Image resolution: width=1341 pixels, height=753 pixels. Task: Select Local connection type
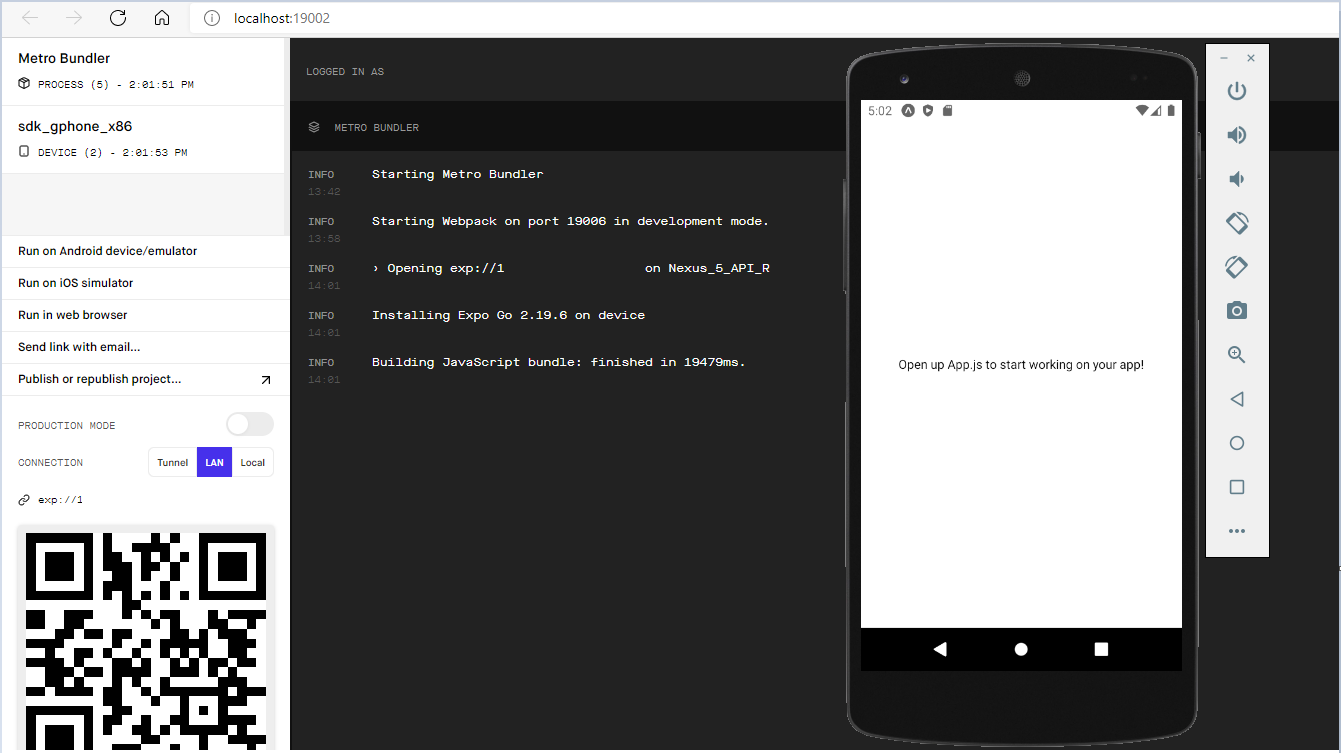pos(253,462)
